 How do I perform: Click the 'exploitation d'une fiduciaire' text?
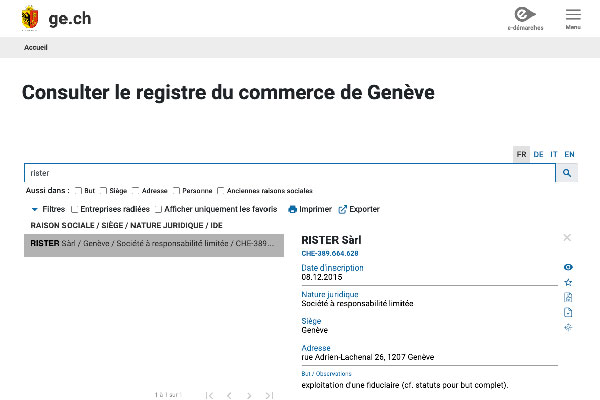click(405, 385)
